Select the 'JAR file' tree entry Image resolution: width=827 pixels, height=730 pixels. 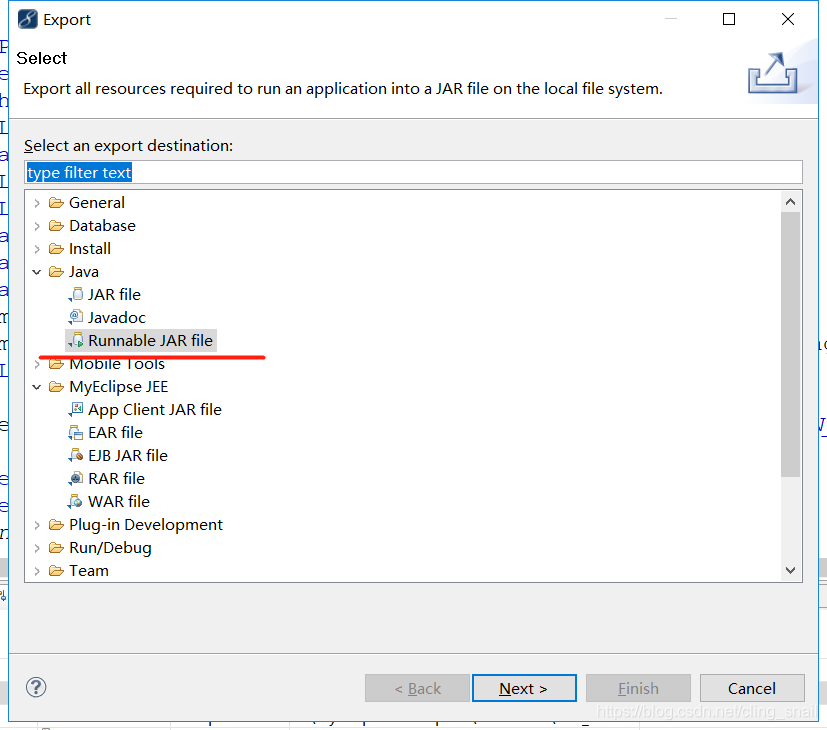[114, 294]
